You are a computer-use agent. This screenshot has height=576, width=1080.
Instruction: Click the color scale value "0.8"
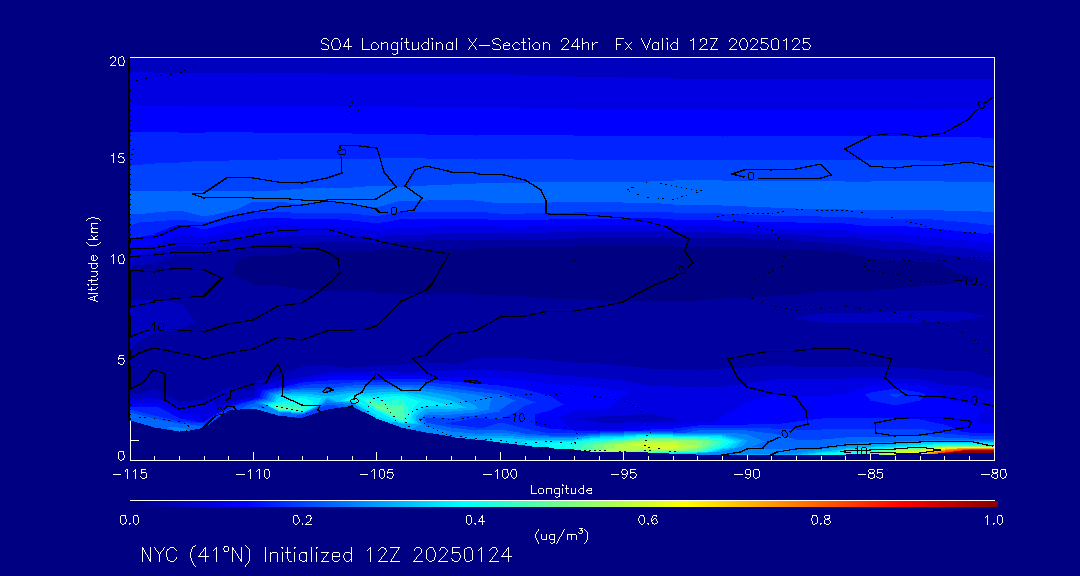pos(821,521)
